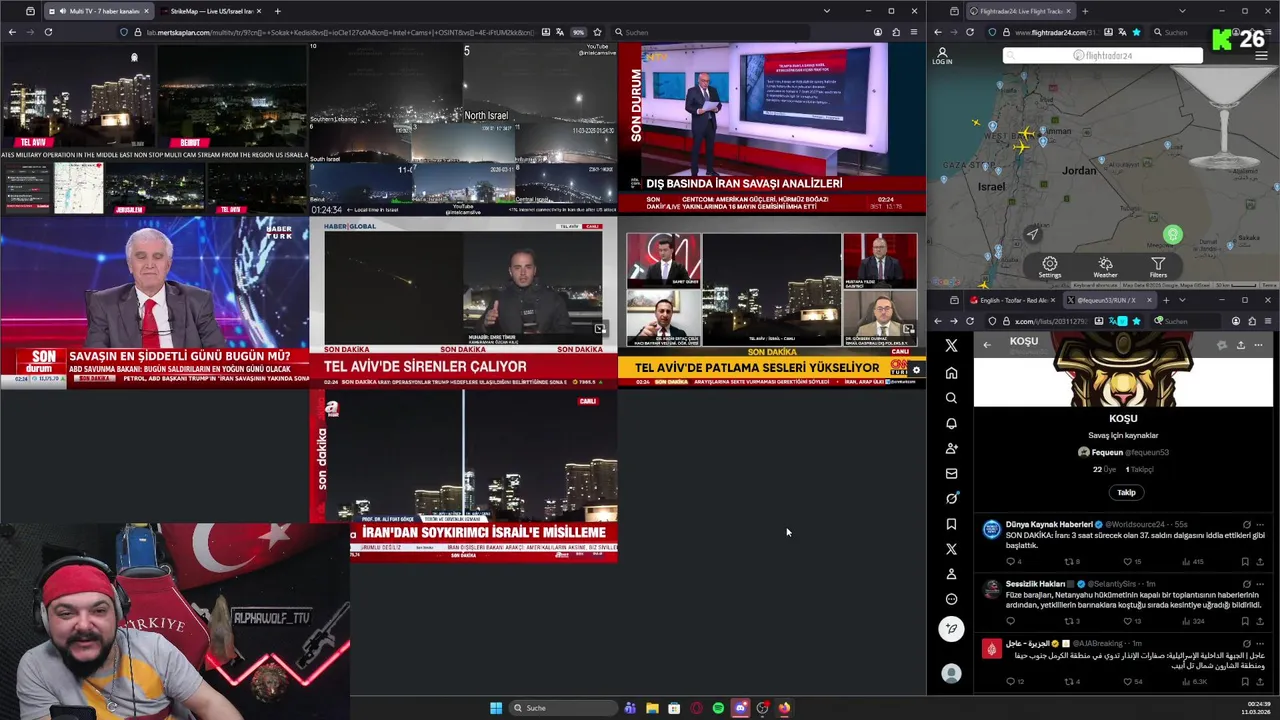
Task: Open Grok icon in the X sidebar
Action: click(951, 498)
